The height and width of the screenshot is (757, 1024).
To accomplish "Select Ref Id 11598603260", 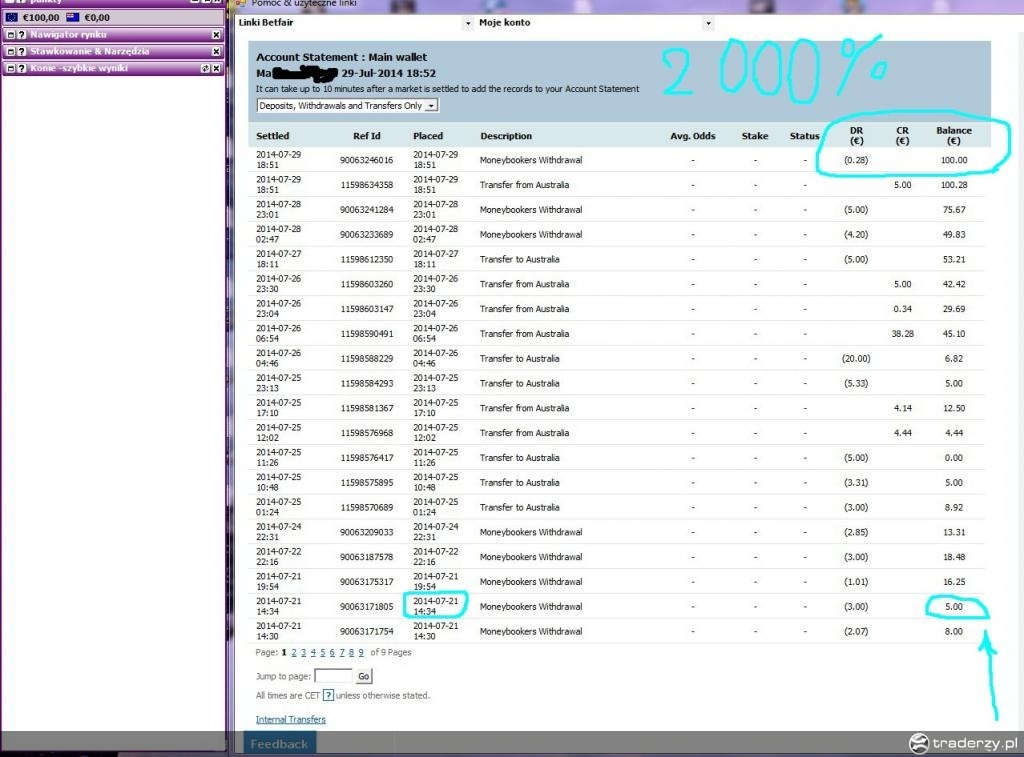I will point(366,284).
